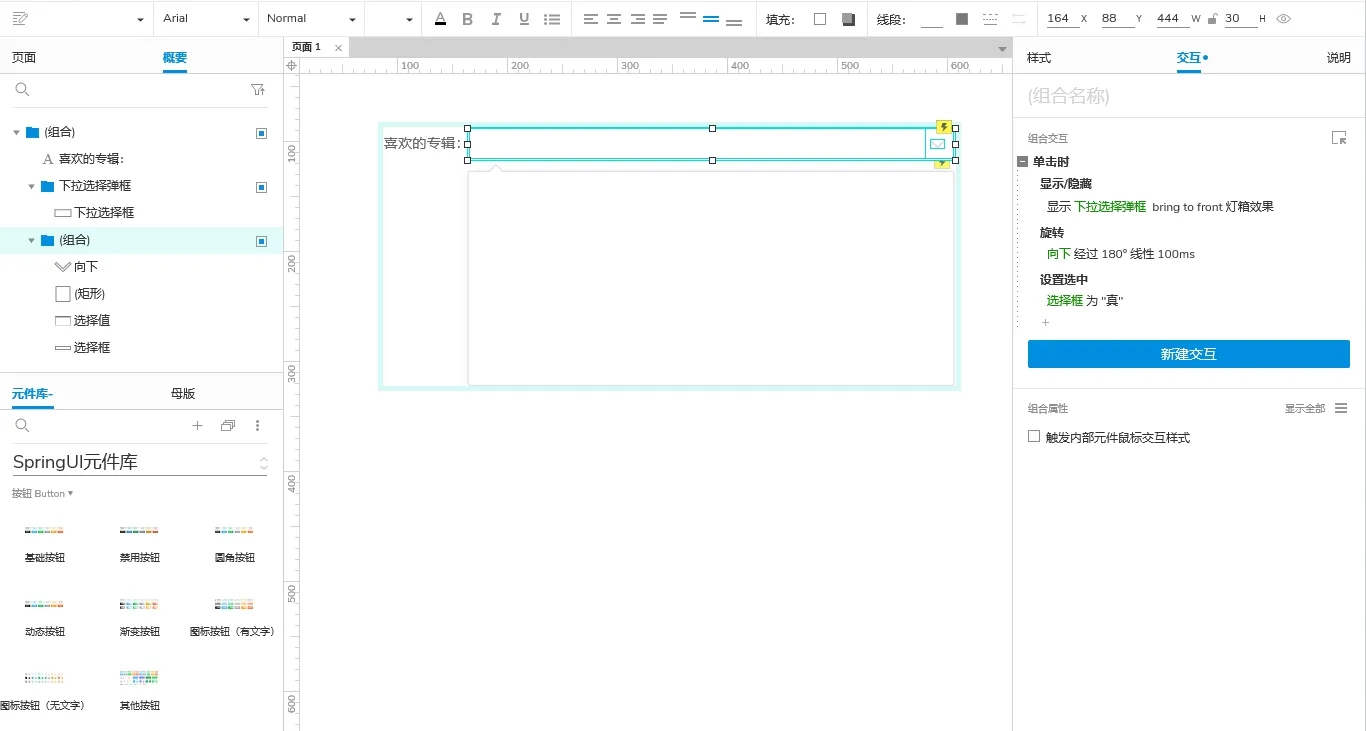Click the 显示全部 link
Screen dimensions: 1366x731
coord(1305,409)
